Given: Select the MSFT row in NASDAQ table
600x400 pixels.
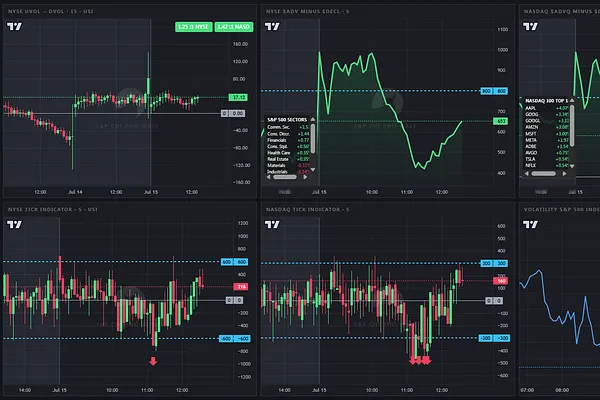Looking at the screenshot, I should pos(546,134).
